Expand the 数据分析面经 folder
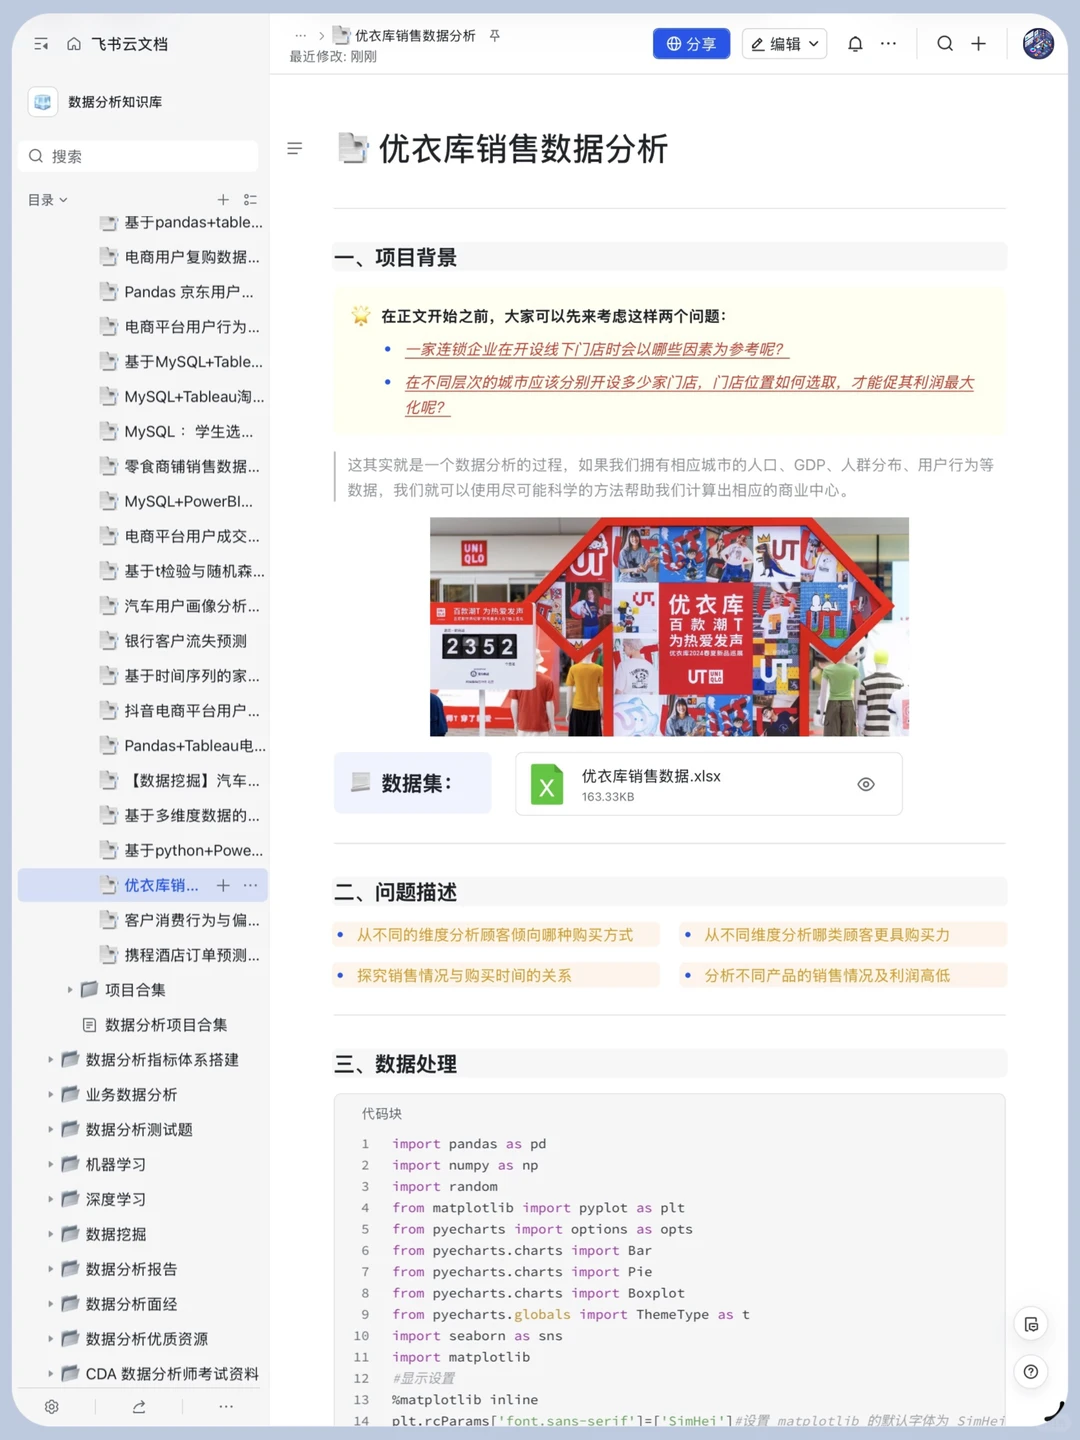Image resolution: width=1080 pixels, height=1440 pixels. (51, 1304)
